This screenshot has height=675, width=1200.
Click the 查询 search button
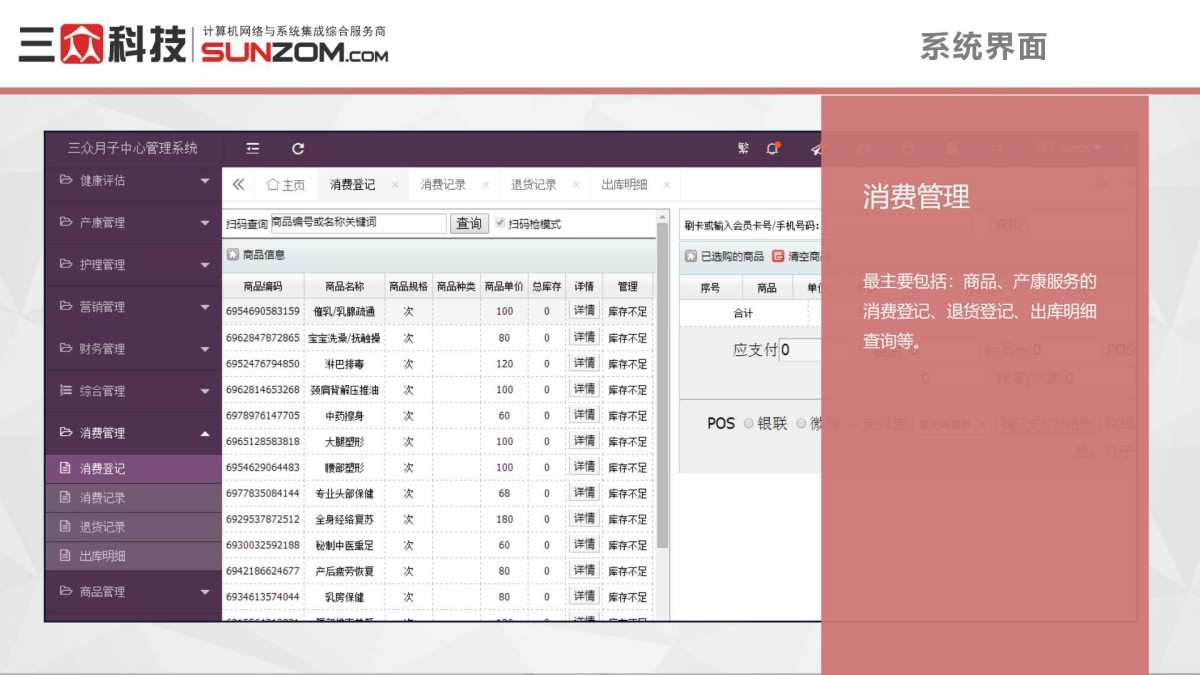click(467, 222)
